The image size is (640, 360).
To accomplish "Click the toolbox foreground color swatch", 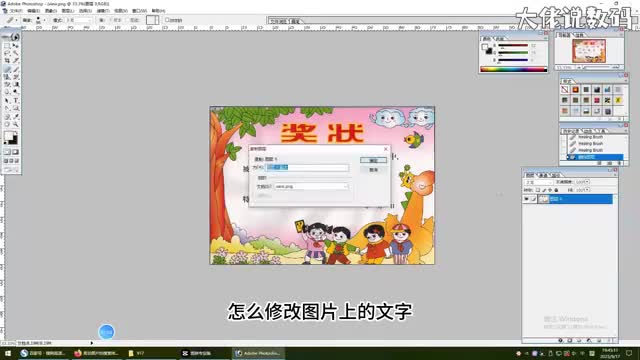I will [x=8, y=136].
